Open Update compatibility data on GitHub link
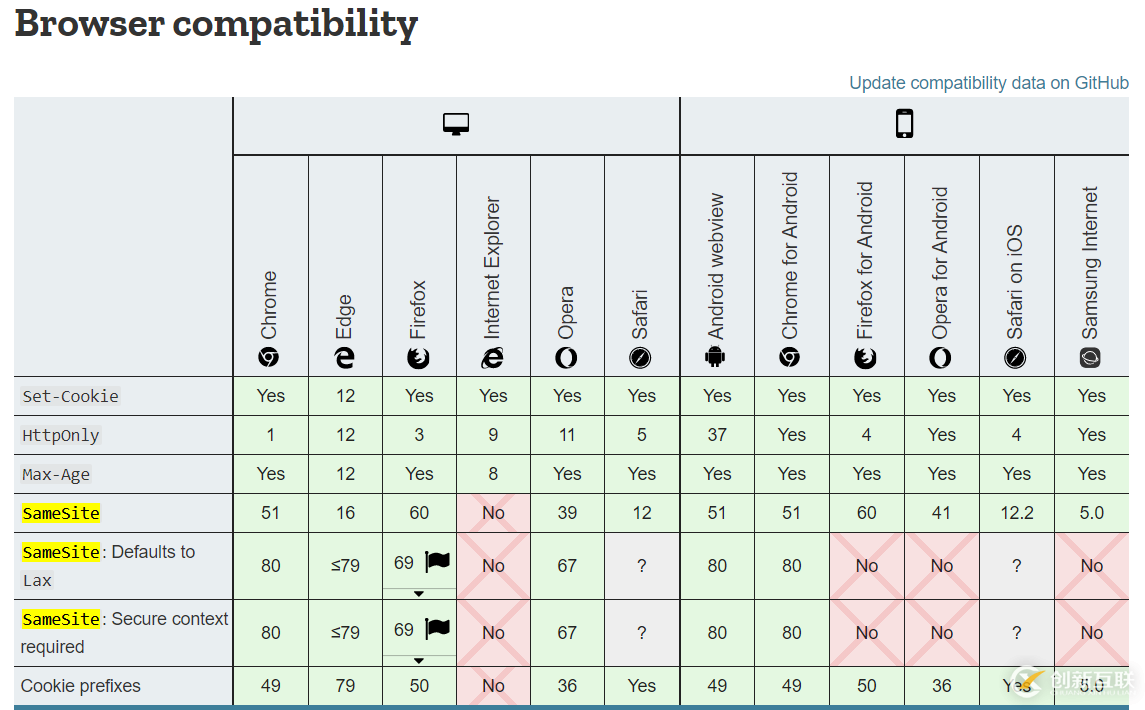Viewport: 1145px width, 710px height. click(988, 83)
